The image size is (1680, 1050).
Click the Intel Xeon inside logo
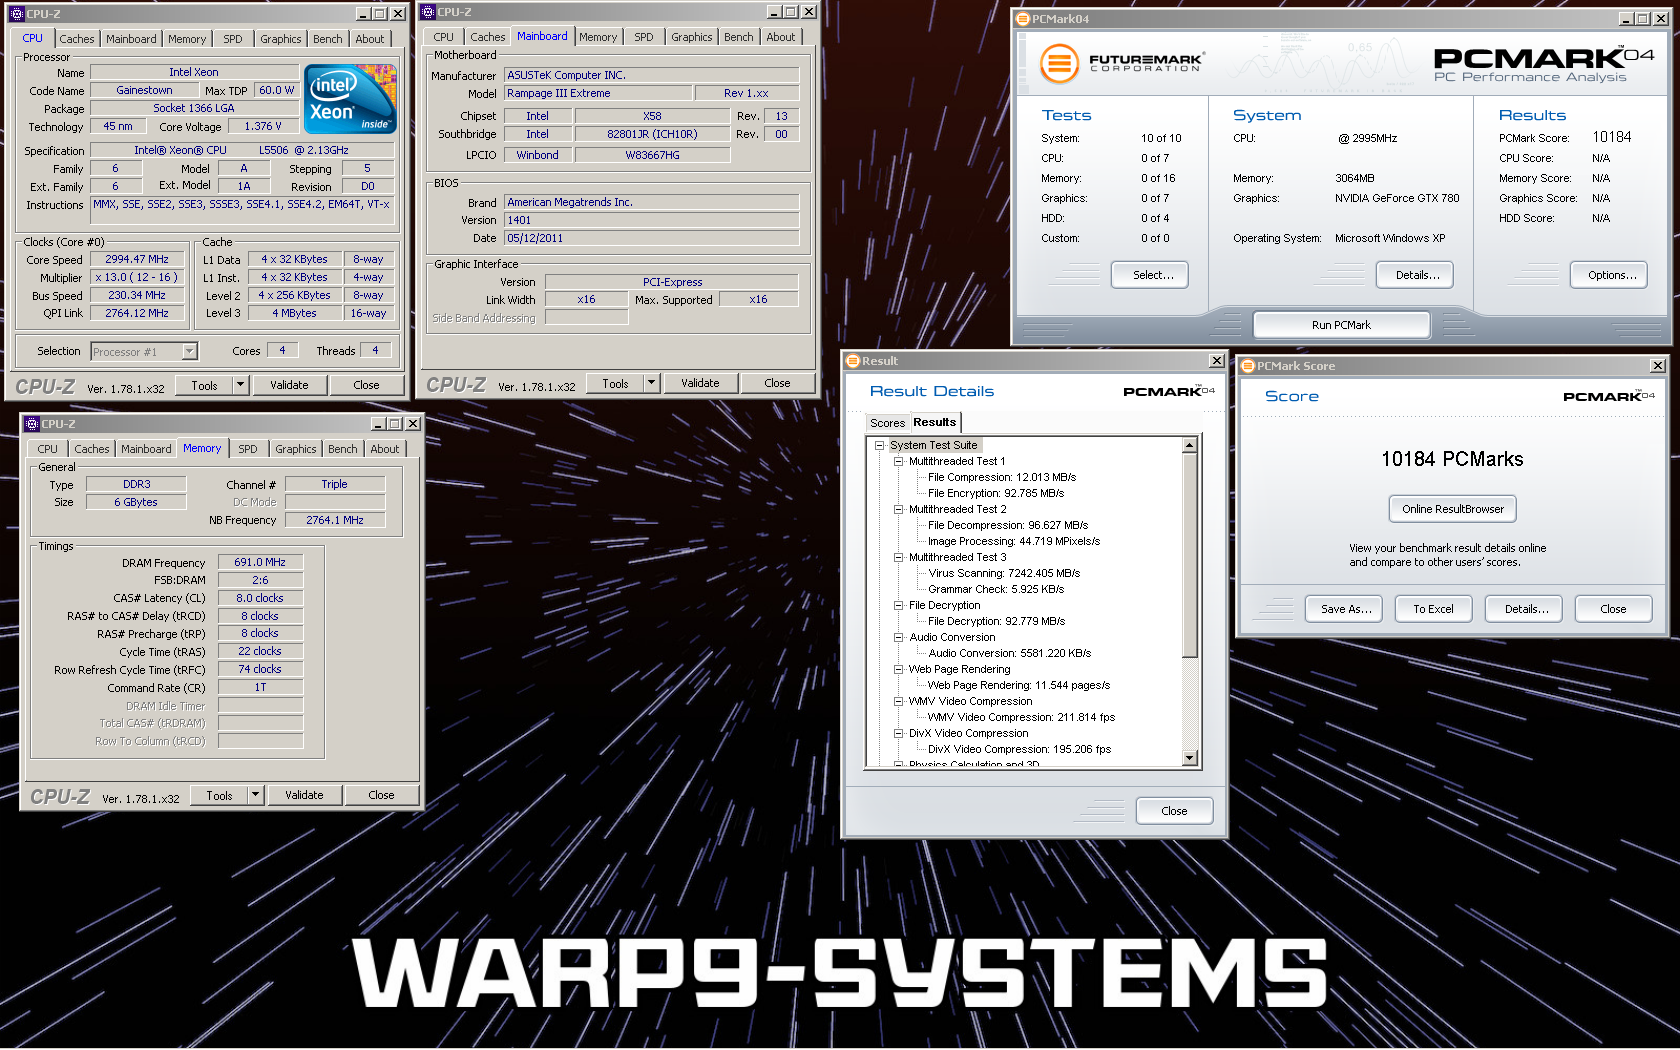350,99
